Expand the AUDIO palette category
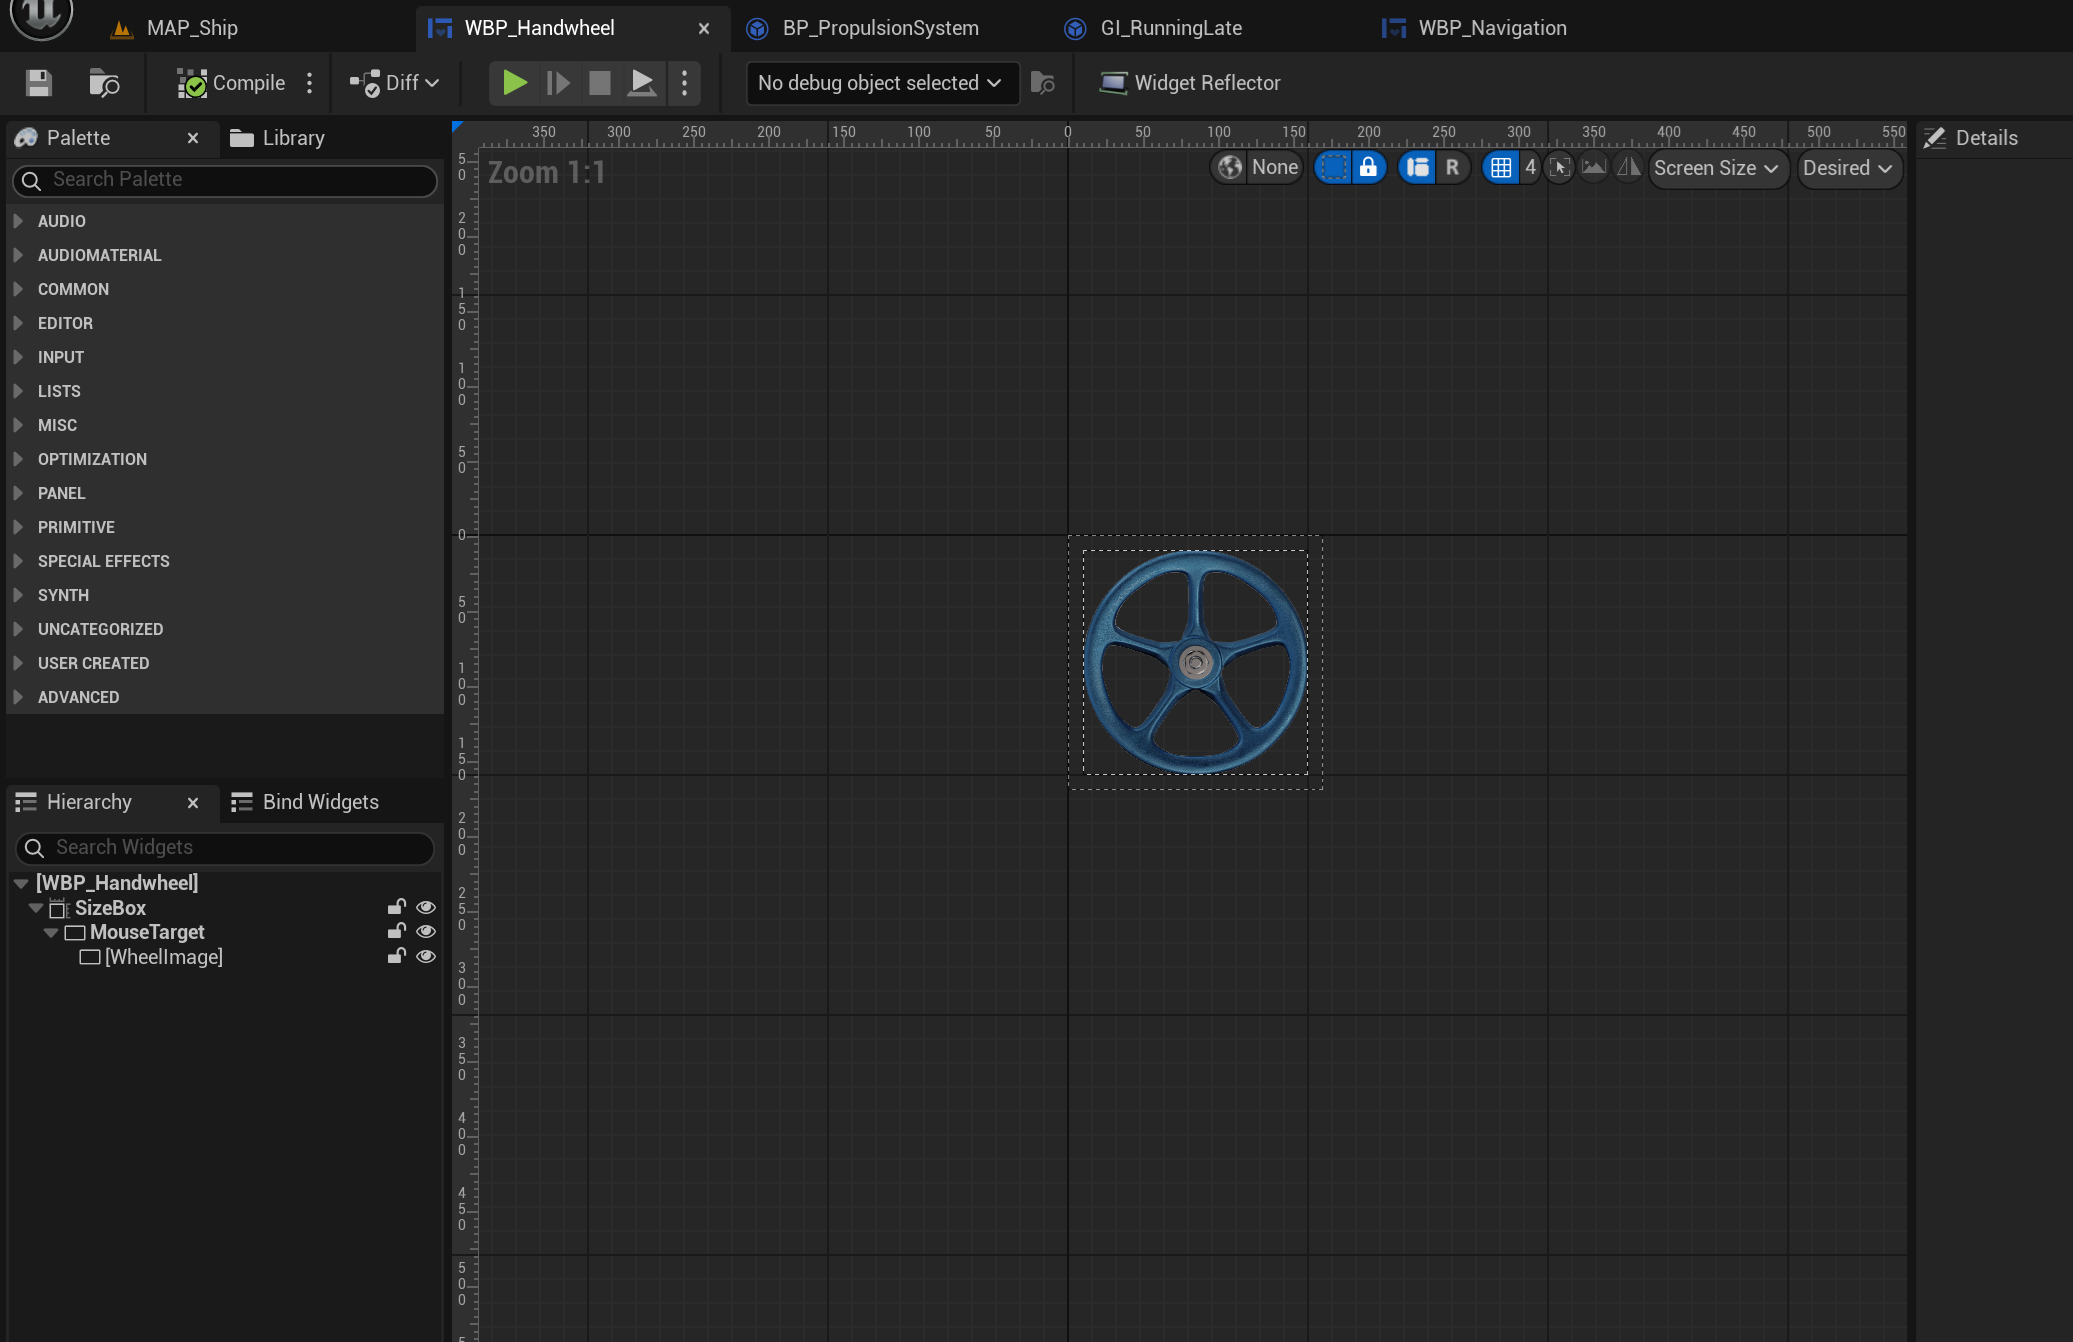This screenshot has height=1342, width=2073. point(18,221)
